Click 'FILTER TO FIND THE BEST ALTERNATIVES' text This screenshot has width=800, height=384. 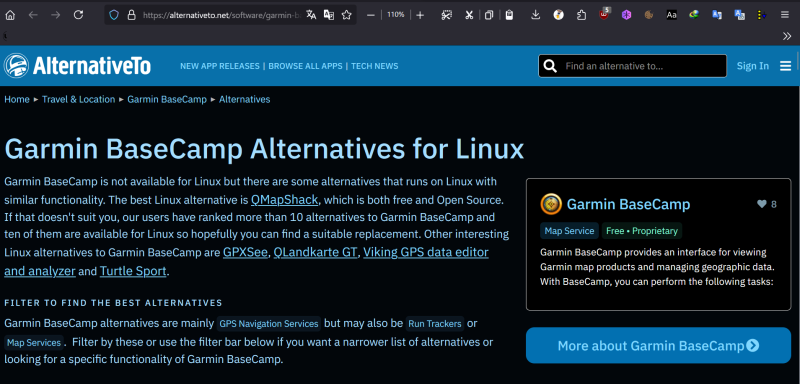[x=113, y=303]
